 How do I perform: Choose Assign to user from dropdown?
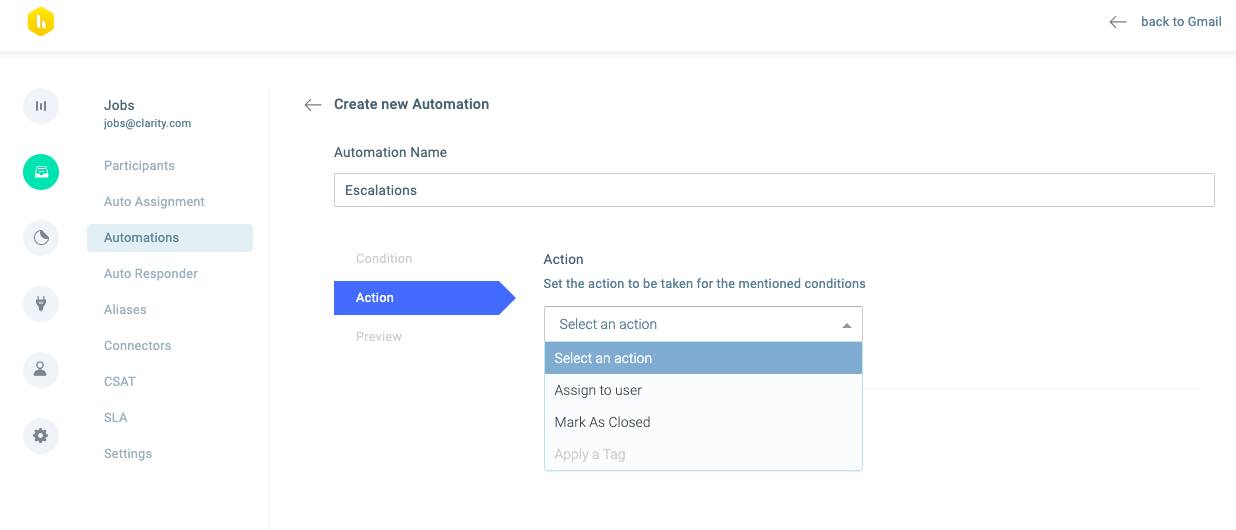coord(703,390)
